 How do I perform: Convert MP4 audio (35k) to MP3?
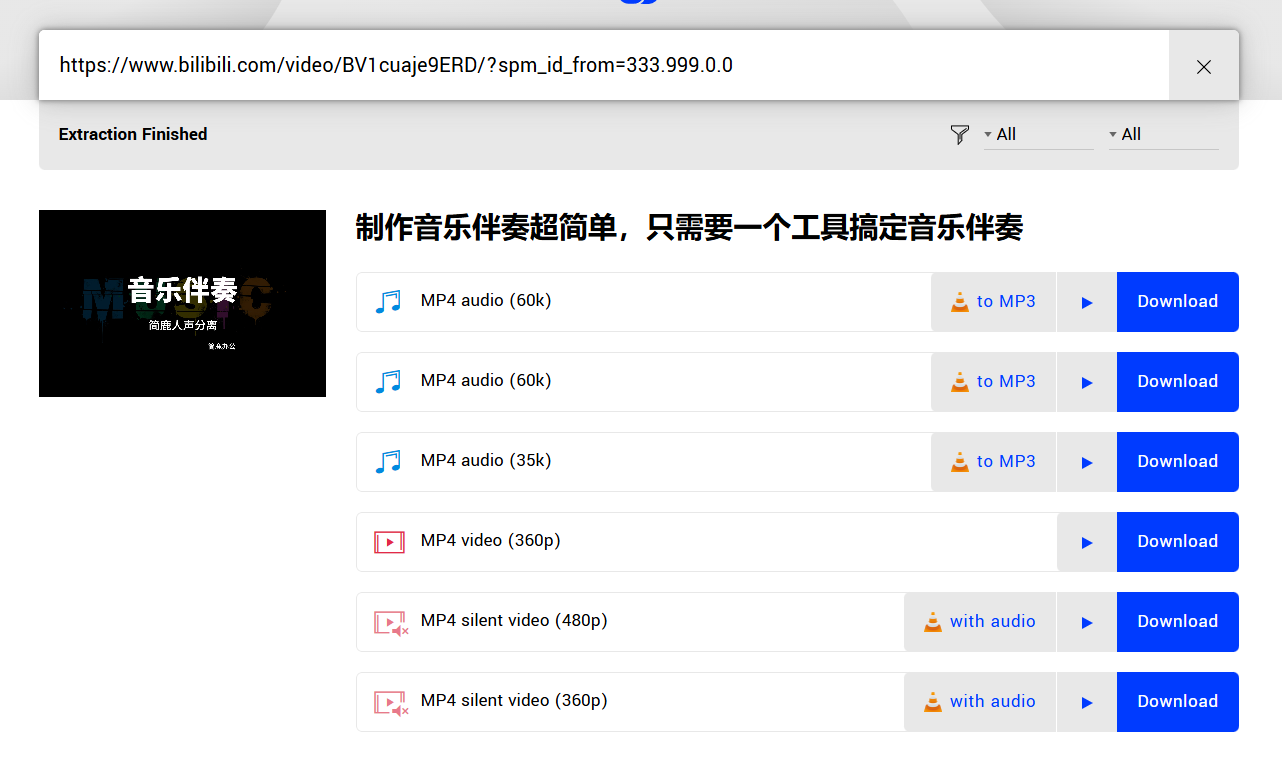point(993,462)
